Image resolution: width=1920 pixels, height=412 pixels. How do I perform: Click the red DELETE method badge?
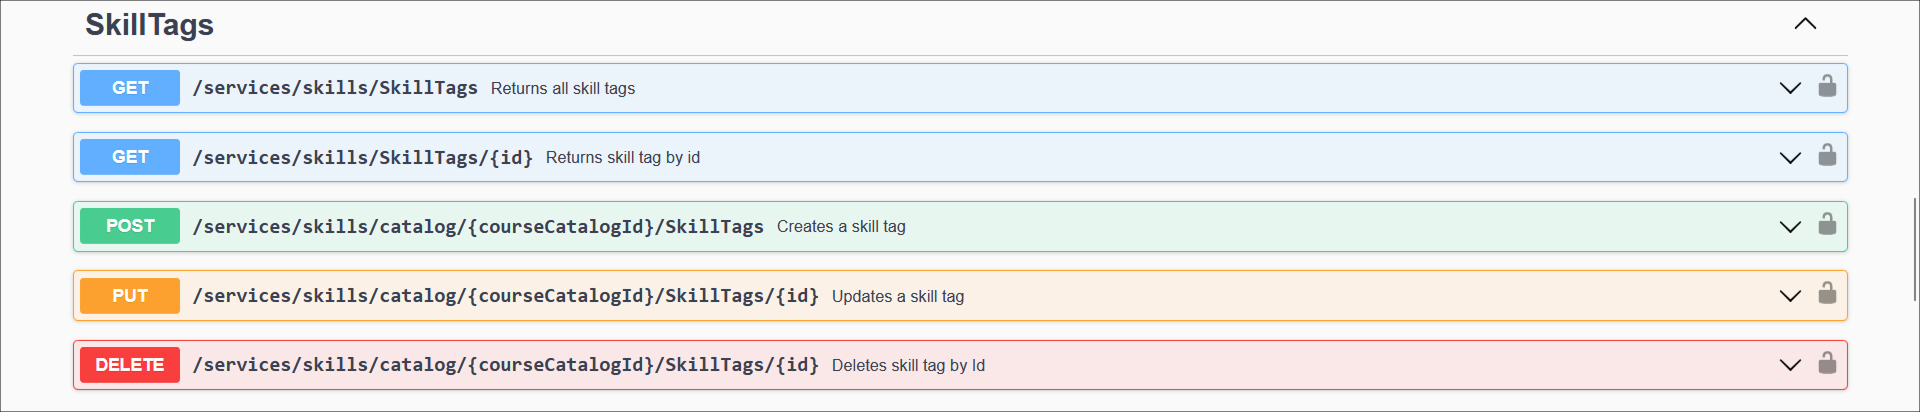click(130, 365)
